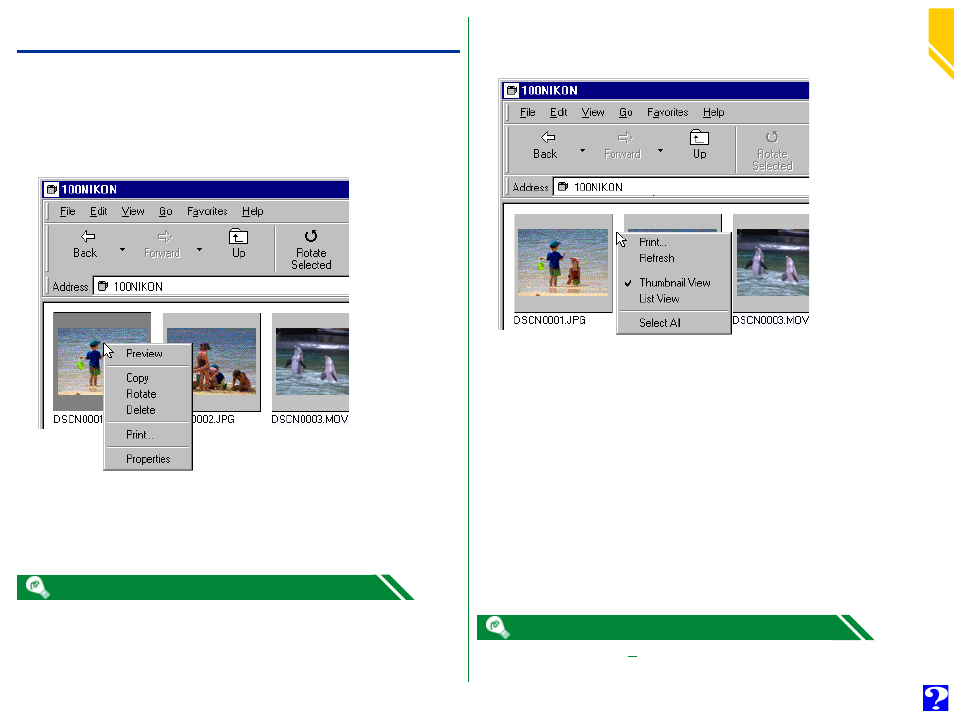Select dolphins thumbnail in Preview menu window

(311, 361)
